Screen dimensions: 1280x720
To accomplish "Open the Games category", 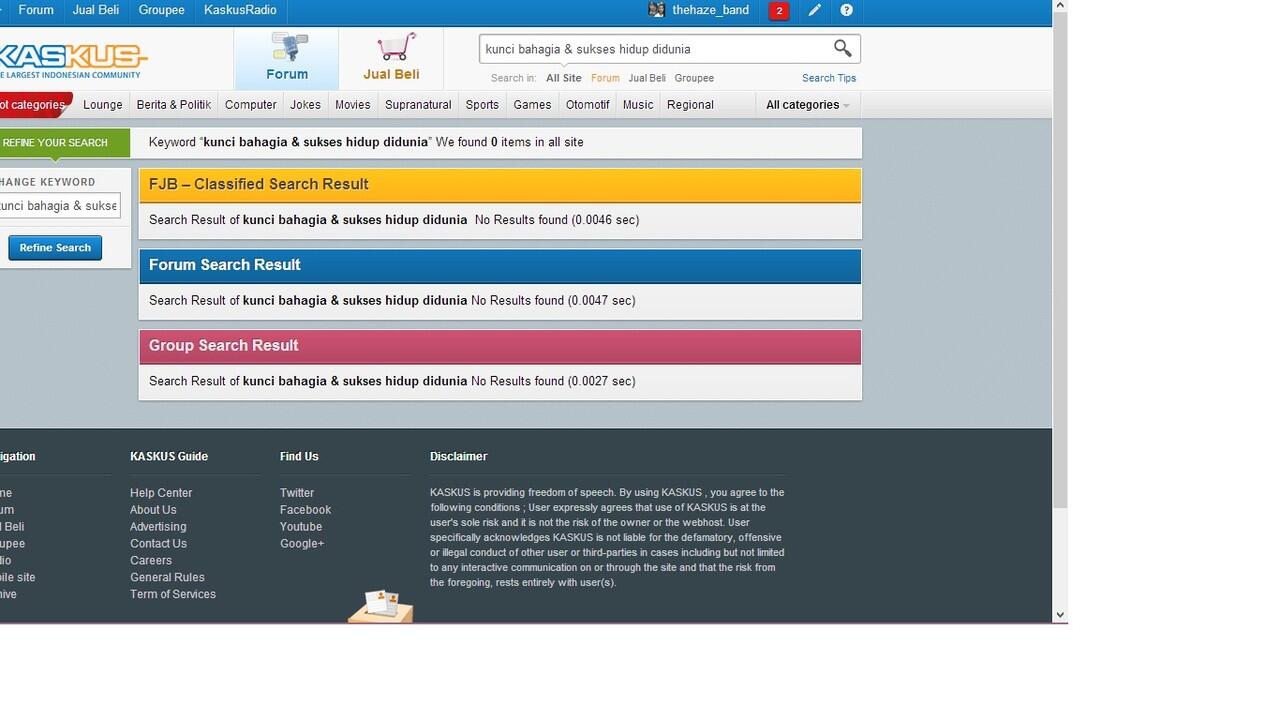I will (x=532, y=105).
